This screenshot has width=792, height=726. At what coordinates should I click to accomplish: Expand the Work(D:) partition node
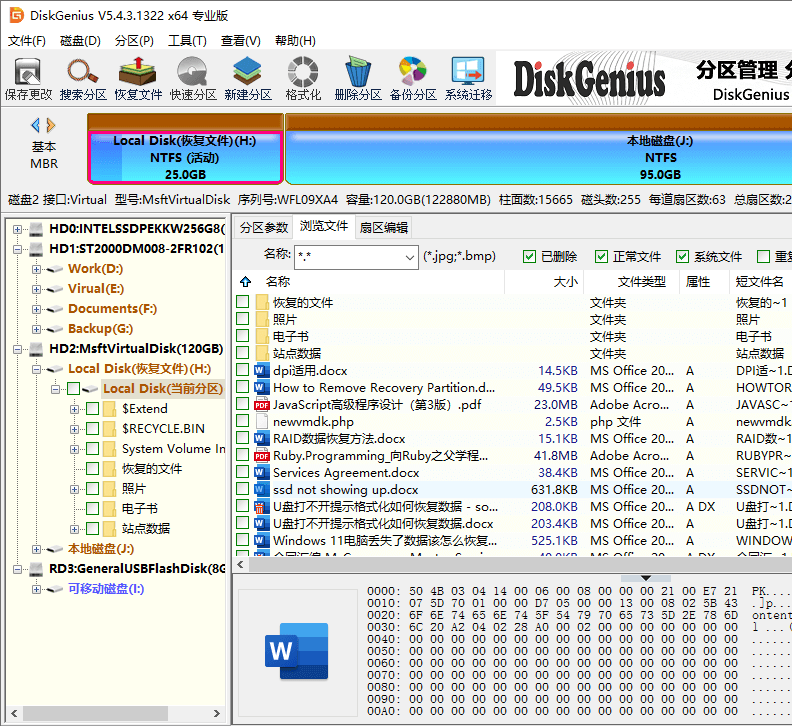36,269
